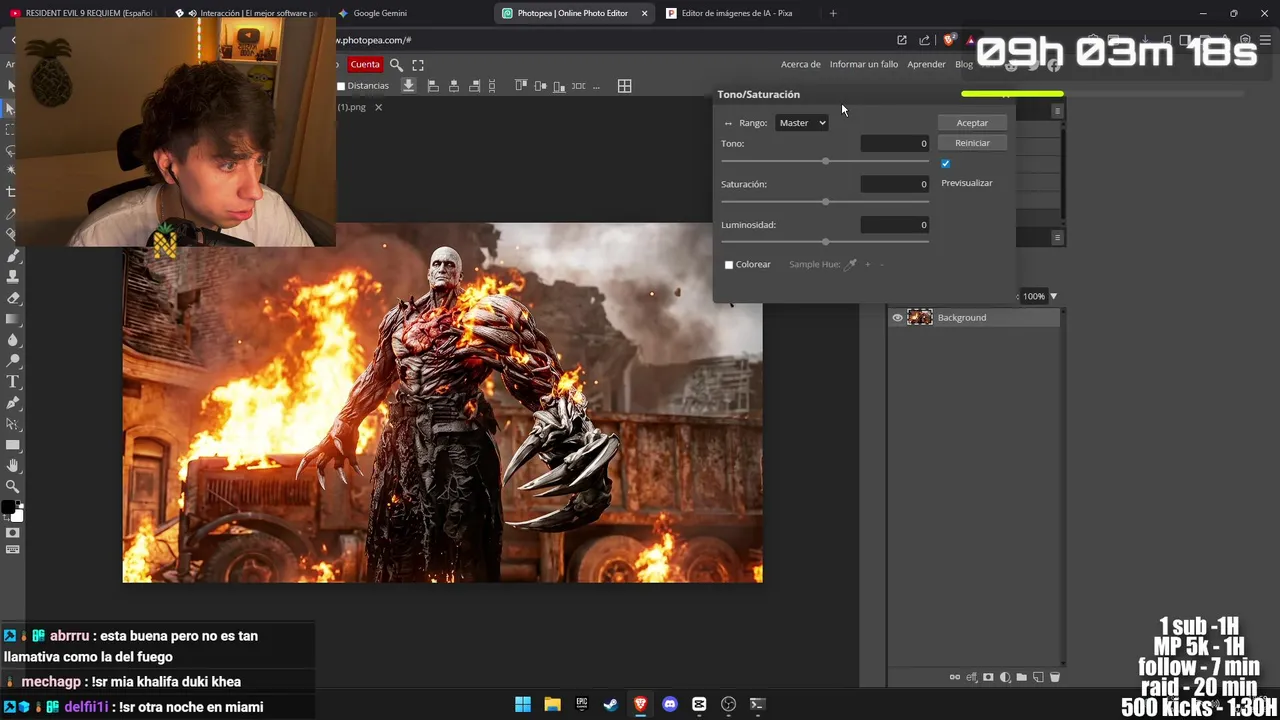Open the 100% opacity dropdown arrow
This screenshot has height=720, width=1280.
[1053, 296]
